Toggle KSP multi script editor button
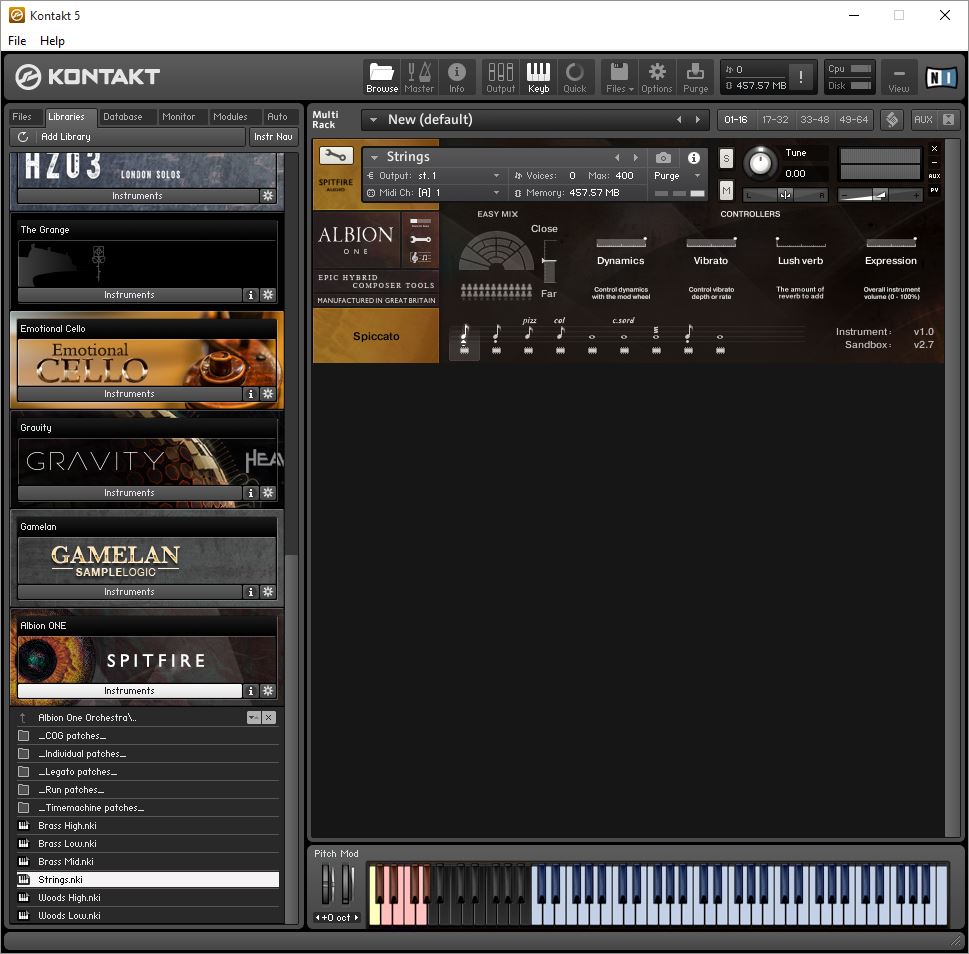This screenshot has width=969, height=954. pos(891,120)
